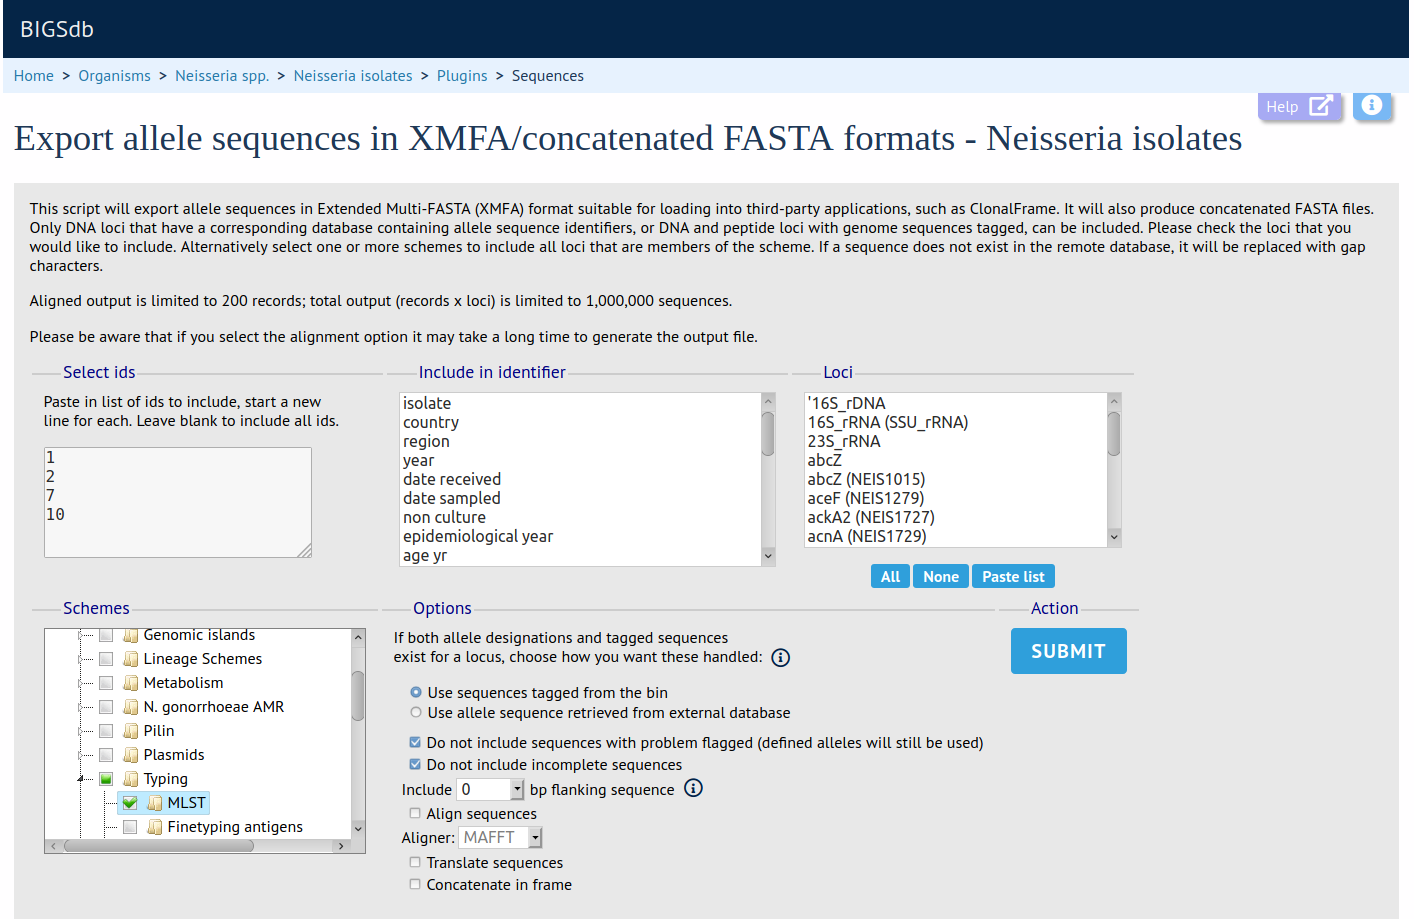Click the blue information toggle icon
This screenshot has width=1414, height=919.
(1372, 105)
